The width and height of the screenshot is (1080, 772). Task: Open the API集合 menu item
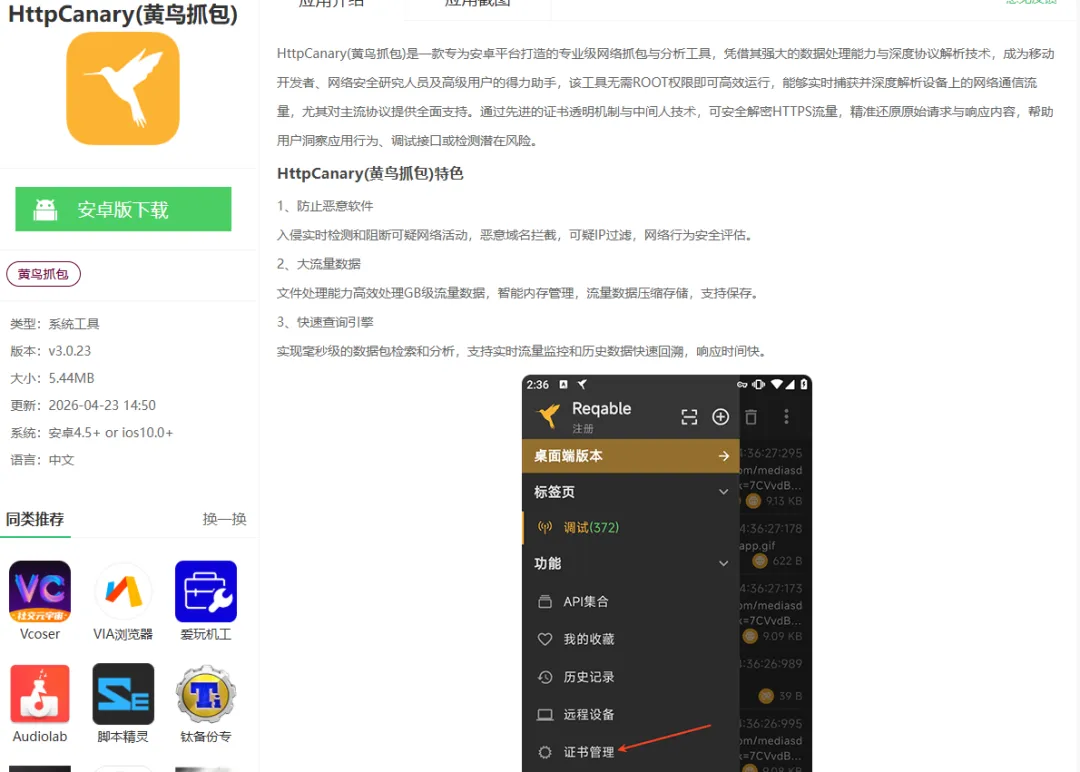pos(631,602)
